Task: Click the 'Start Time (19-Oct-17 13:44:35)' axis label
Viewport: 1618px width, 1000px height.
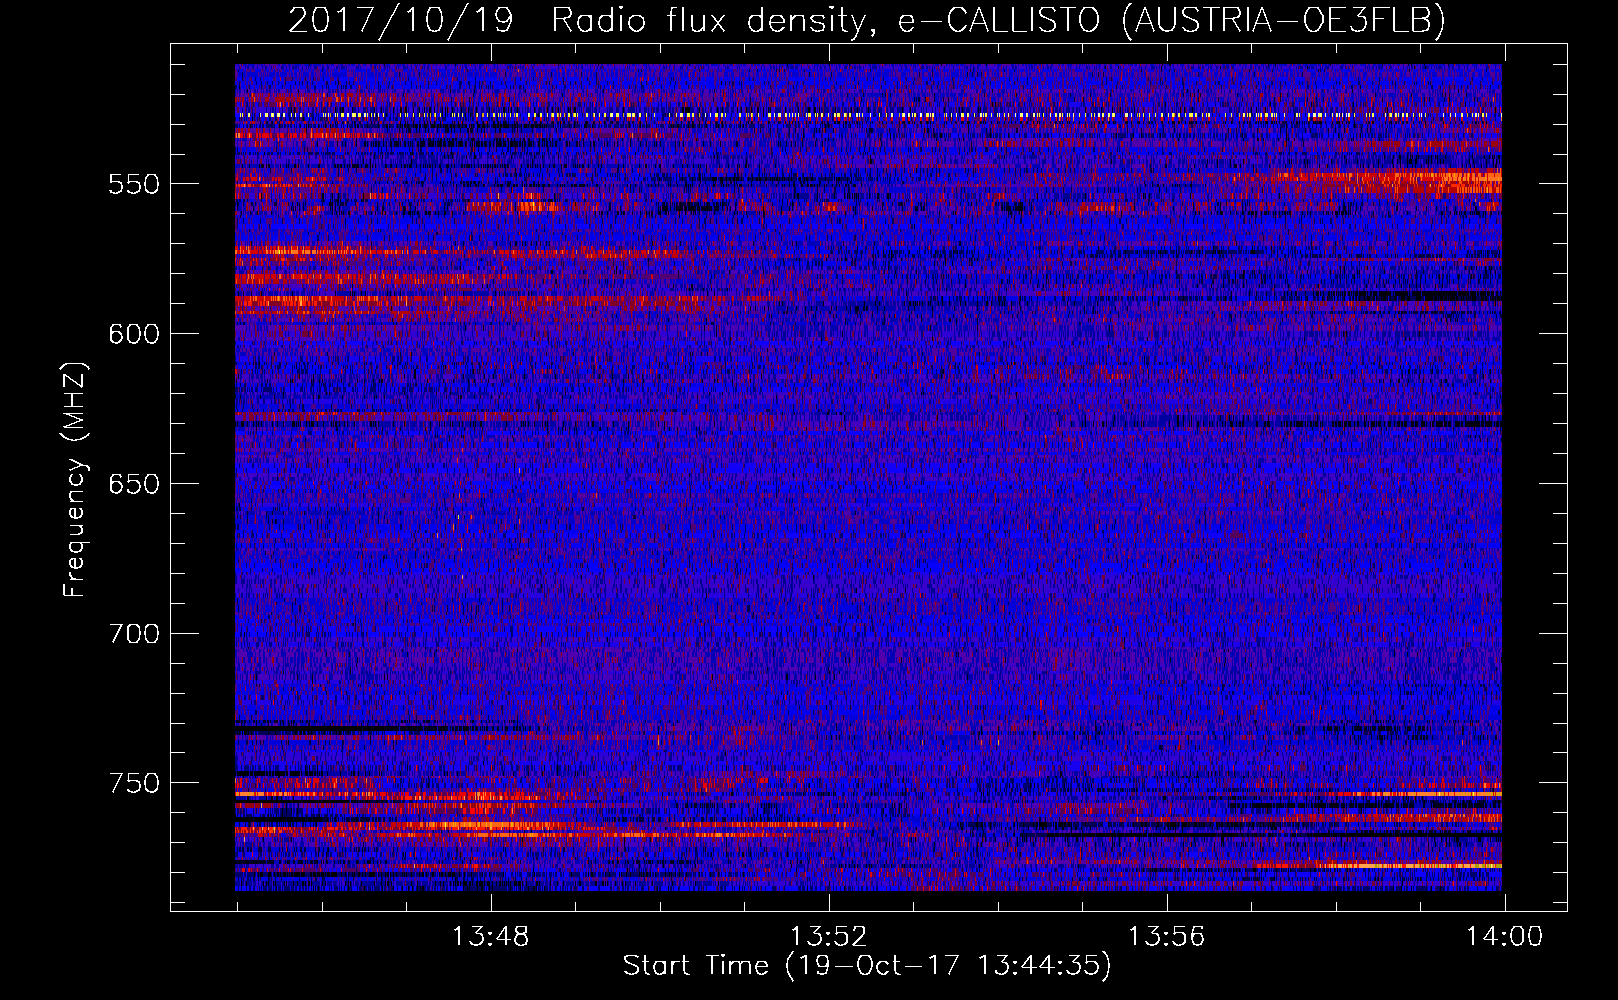Action: pos(867,966)
